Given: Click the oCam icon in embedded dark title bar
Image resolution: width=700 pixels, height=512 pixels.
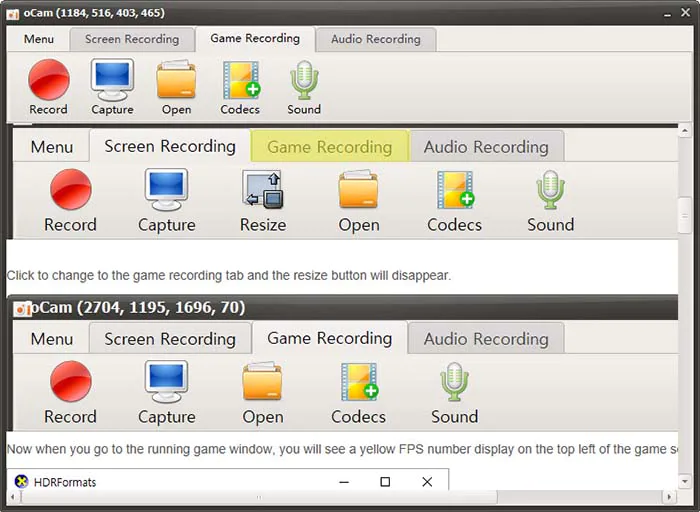Looking at the screenshot, I should [21, 308].
